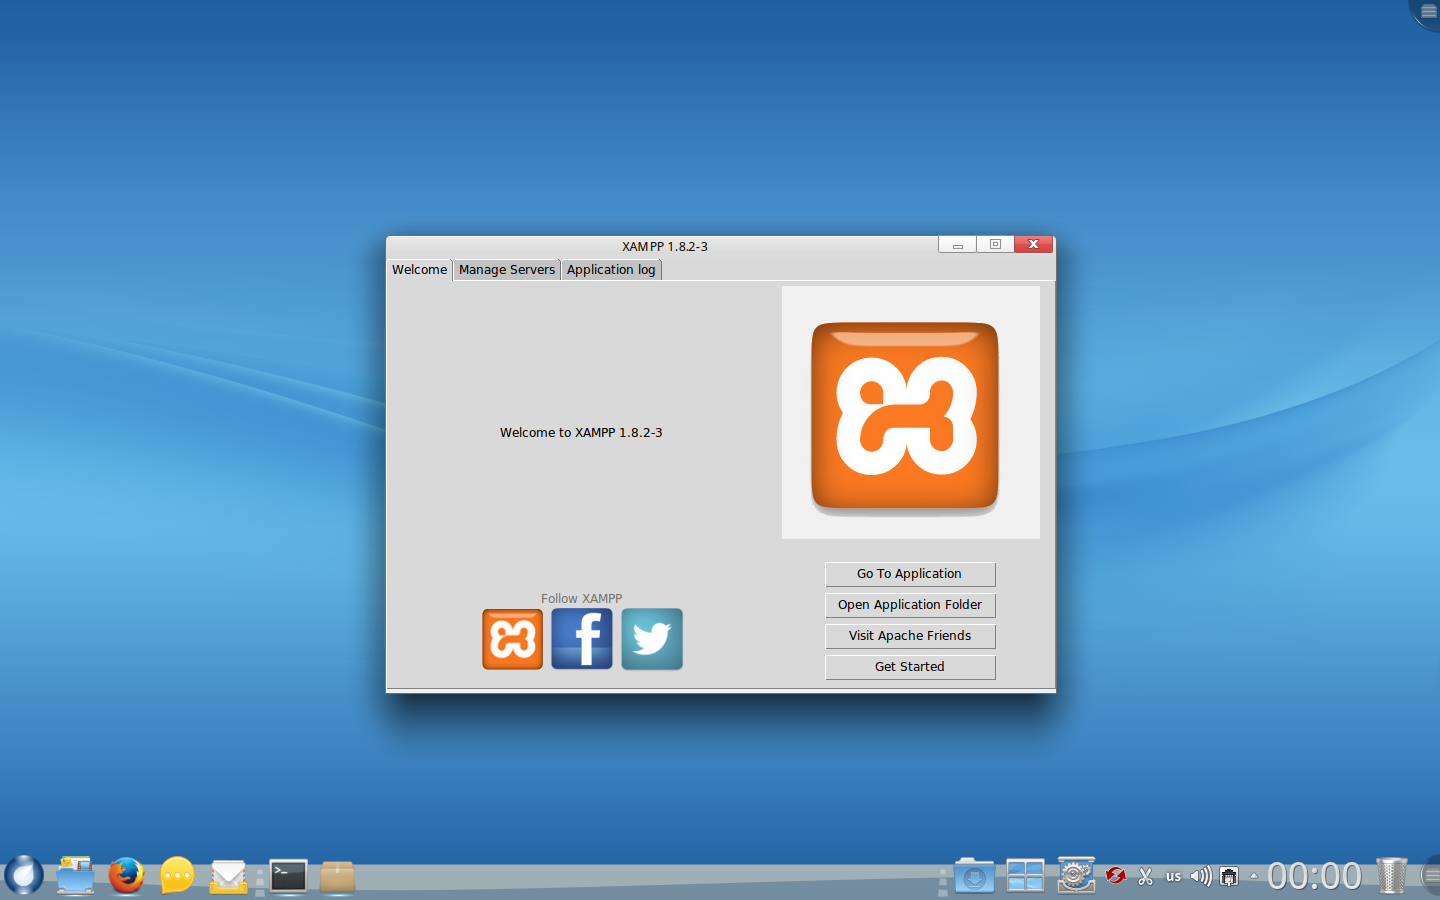Click the 'Follow XAMPP' label

click(x=582, y=599)
